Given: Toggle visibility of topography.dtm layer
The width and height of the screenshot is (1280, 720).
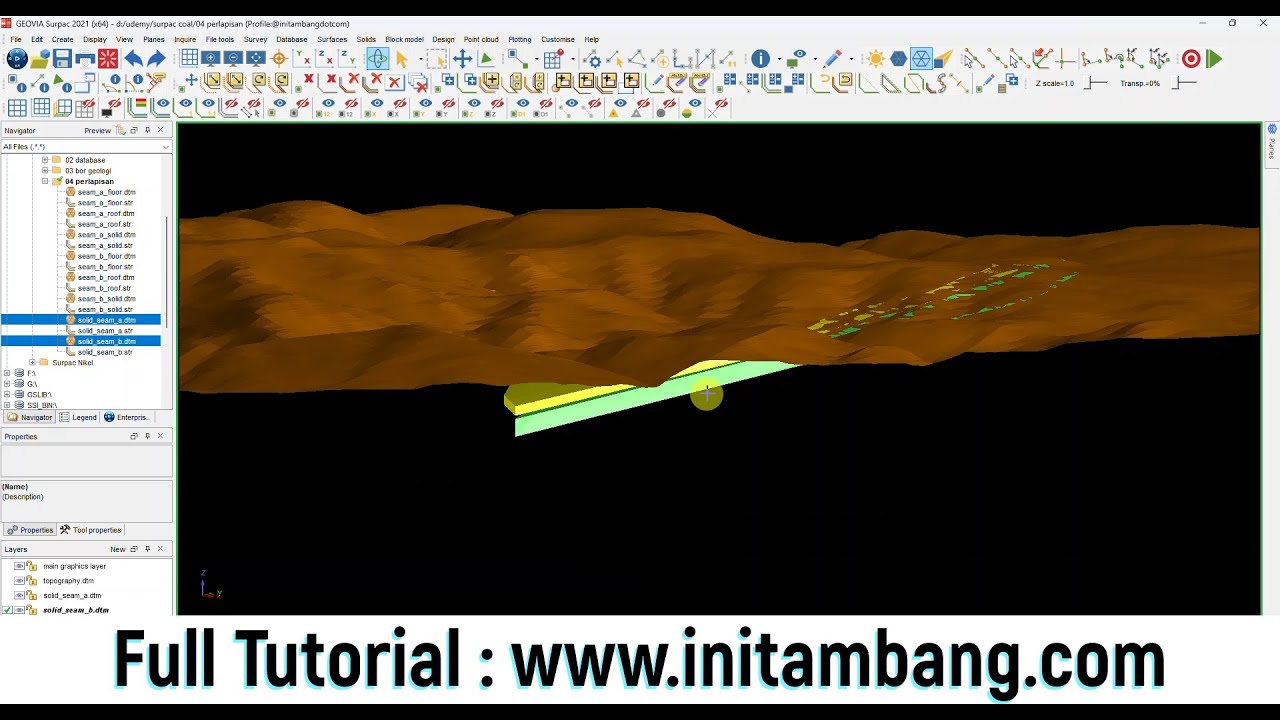Looking at the screenshot, I should point(19,581).
